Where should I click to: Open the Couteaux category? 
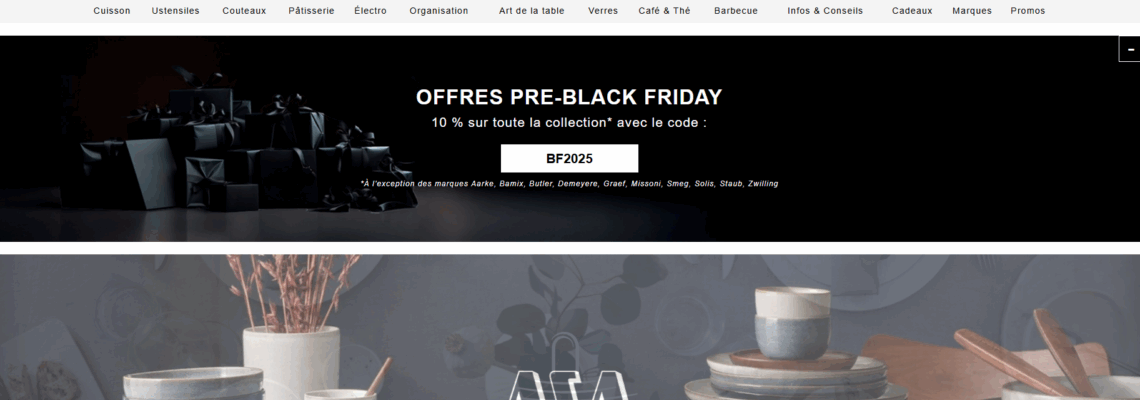[x=244, y=11]
